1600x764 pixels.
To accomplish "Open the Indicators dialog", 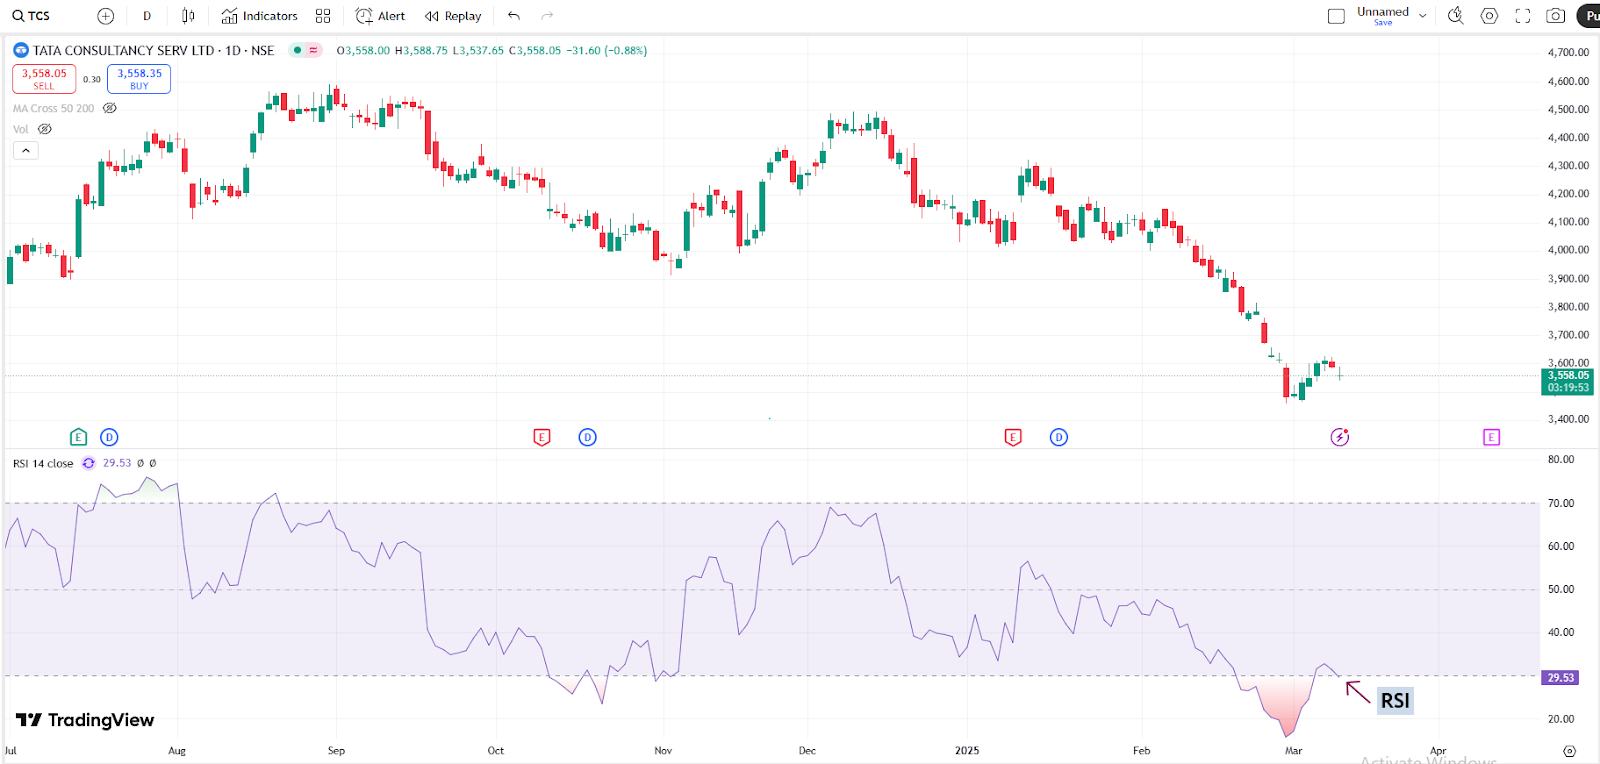I will tap(259, 16).
